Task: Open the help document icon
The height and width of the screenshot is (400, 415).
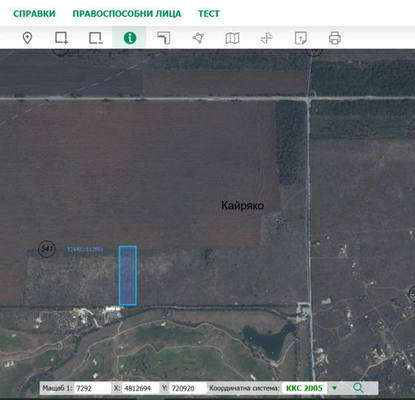Action: click(x=301, y=38)
